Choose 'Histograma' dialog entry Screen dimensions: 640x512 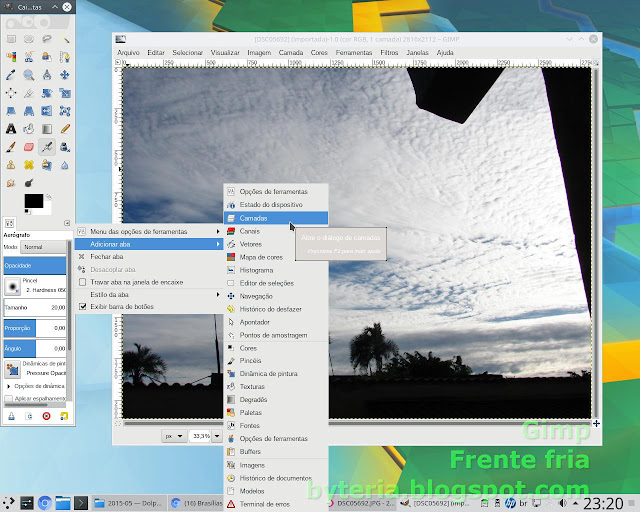point(276,270)
